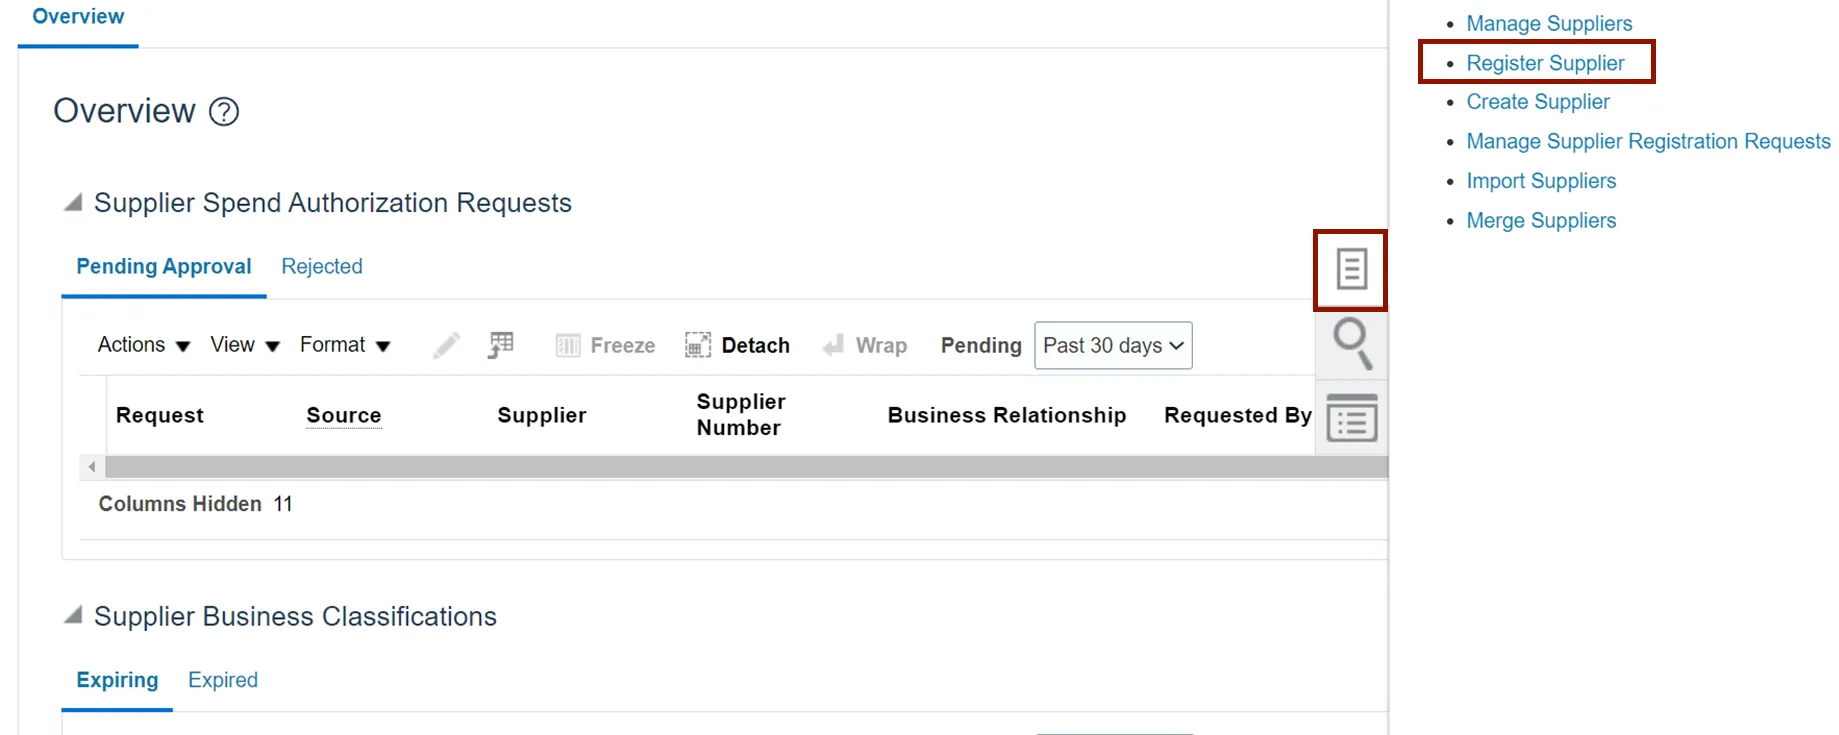The image size is (1839, 735).
Task: Toggle Wrap on the table toolbar
Action: pos(865,346)
